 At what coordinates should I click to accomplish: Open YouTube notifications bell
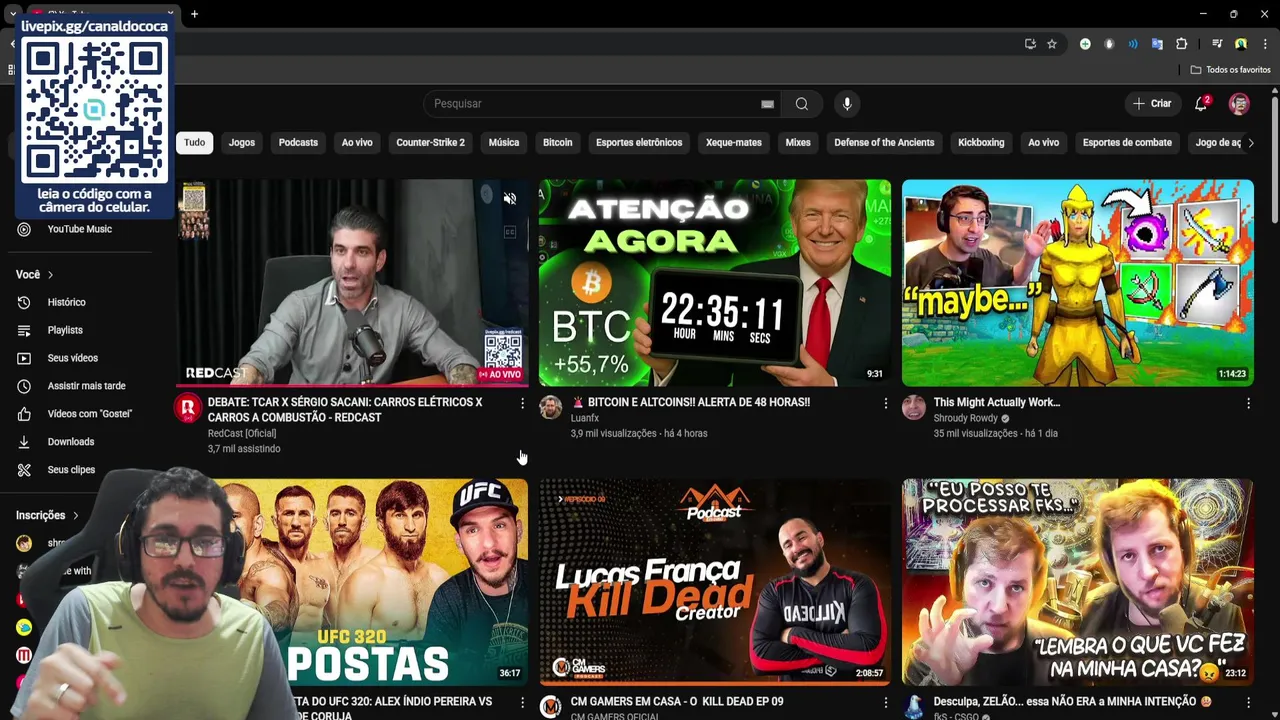1202,104
